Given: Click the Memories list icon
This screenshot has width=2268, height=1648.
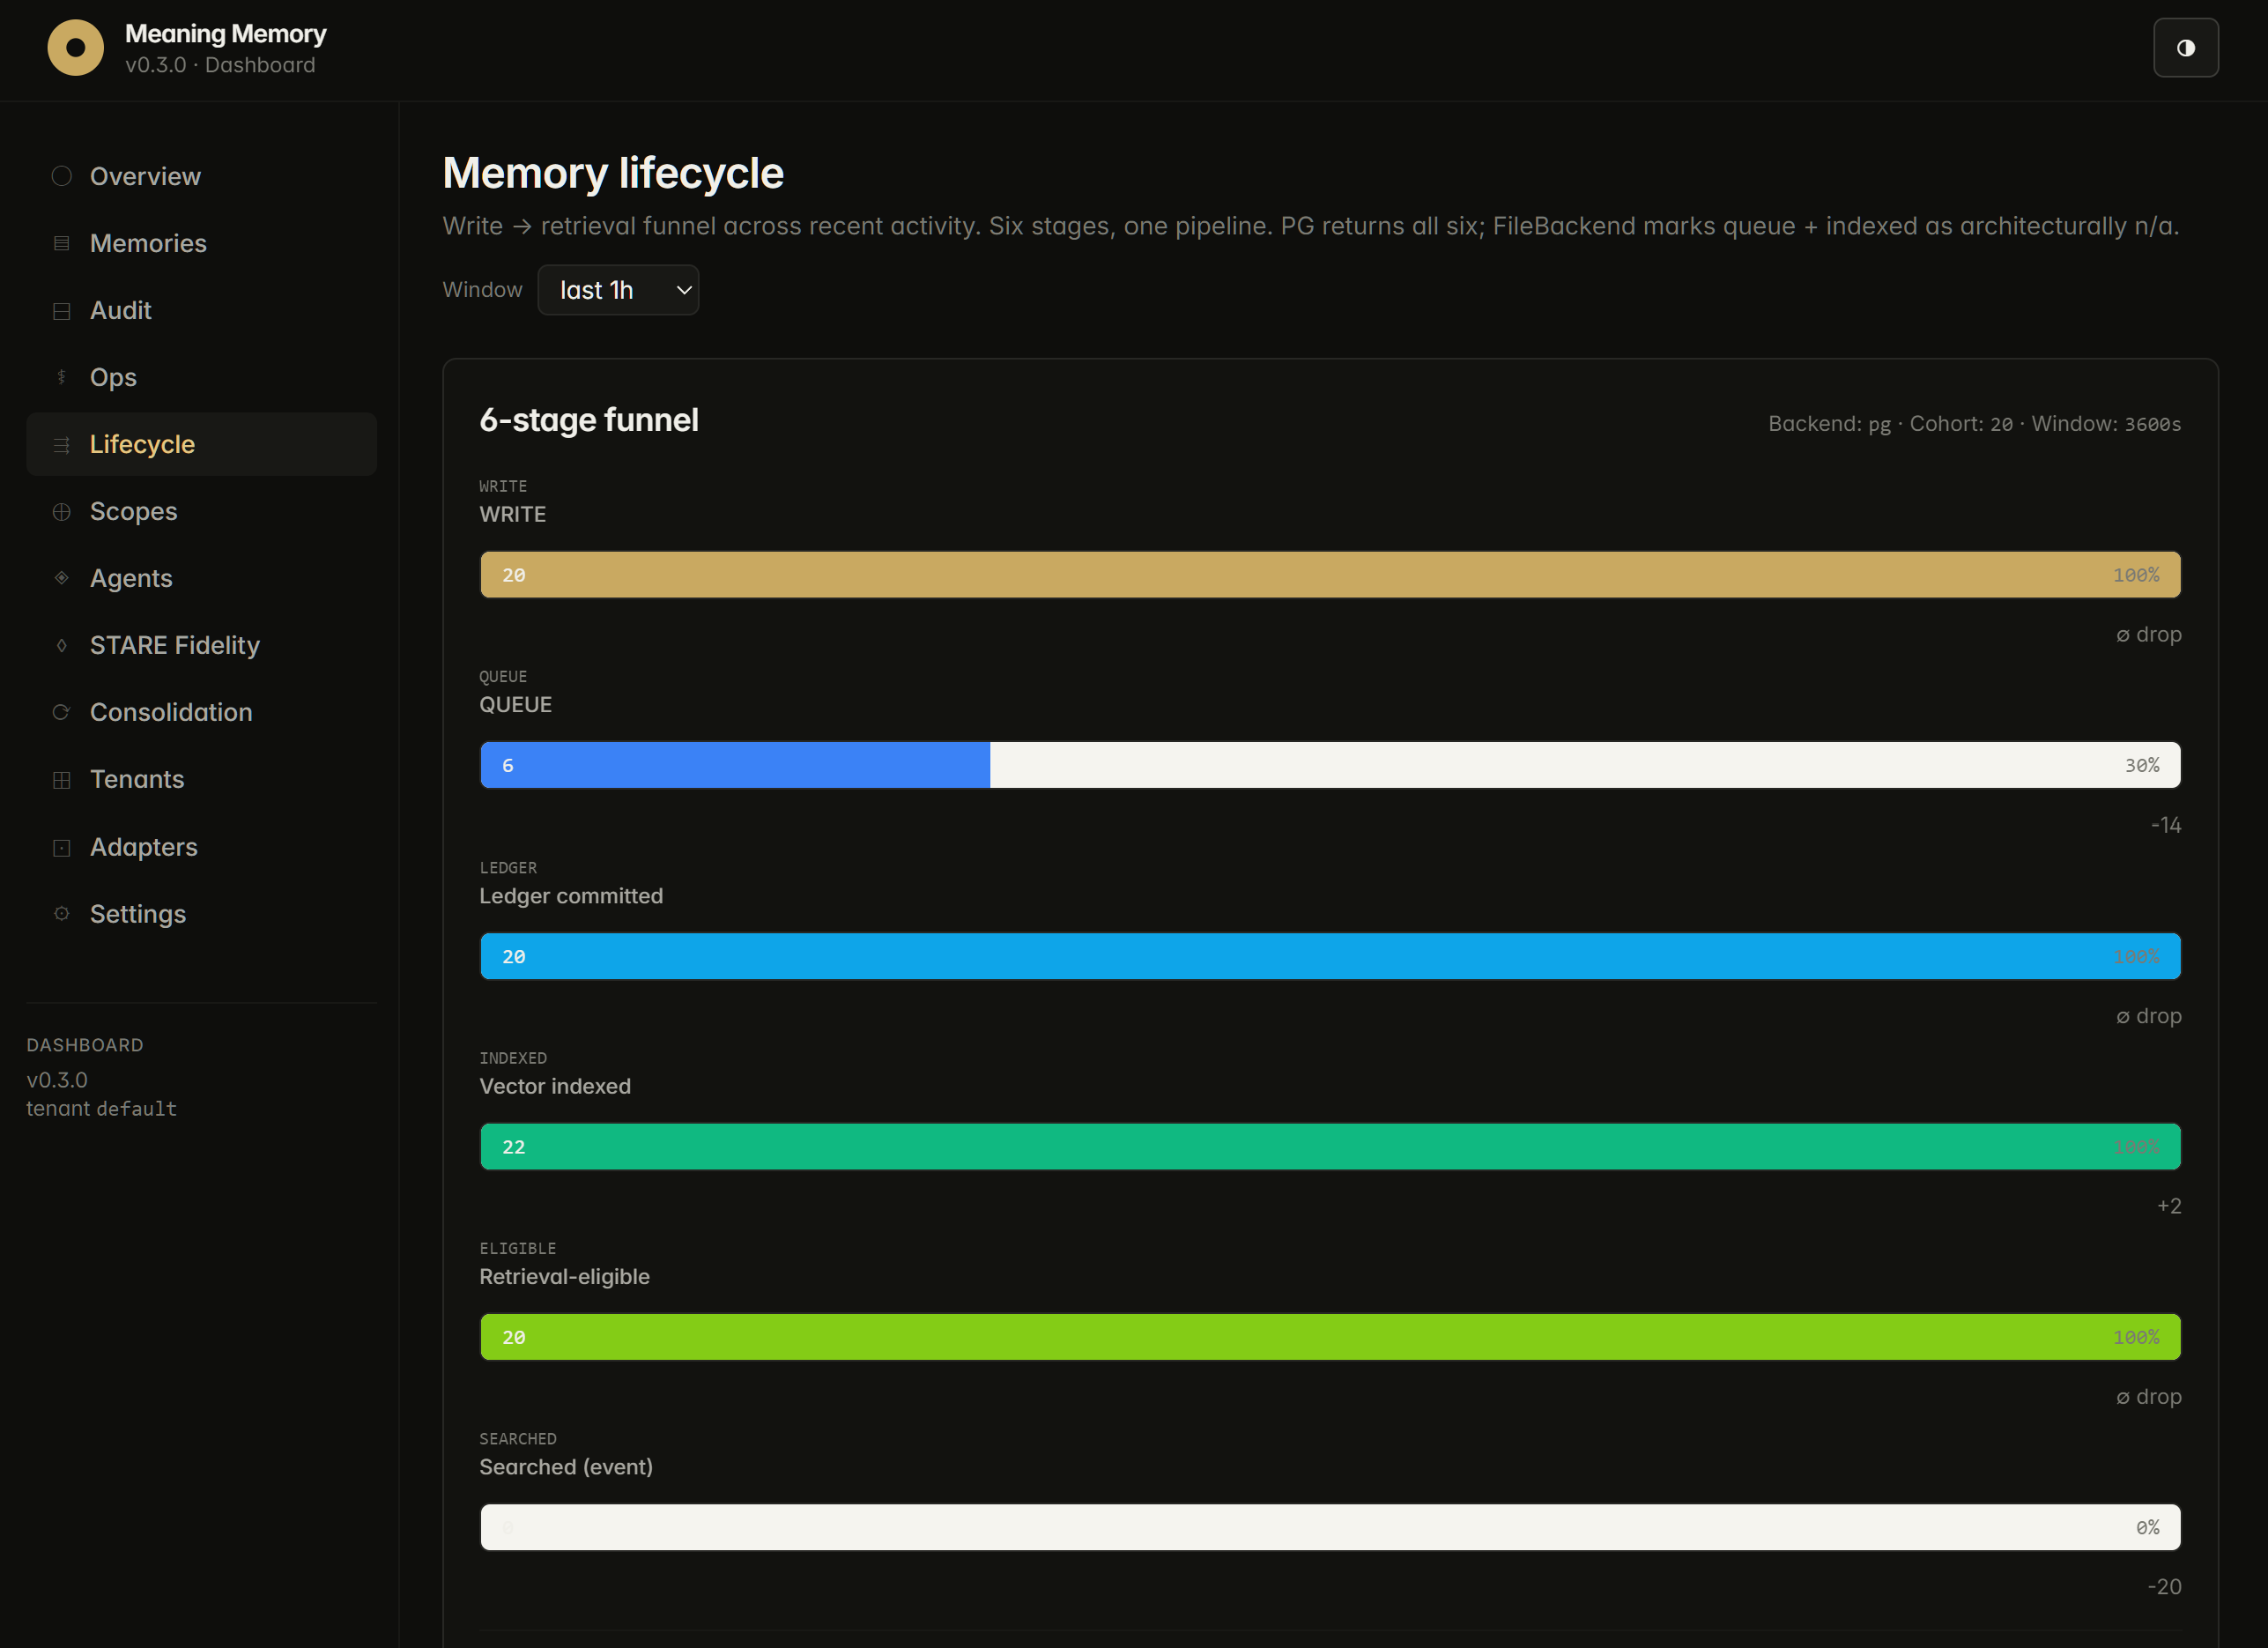Looking at the screenshot, I should pyautogui.click(x=62, y=243).
